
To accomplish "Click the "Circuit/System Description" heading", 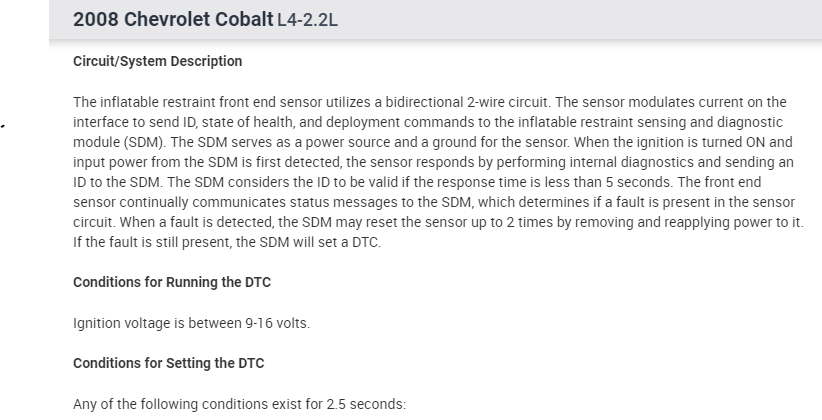I will click(x=157, y=61).
